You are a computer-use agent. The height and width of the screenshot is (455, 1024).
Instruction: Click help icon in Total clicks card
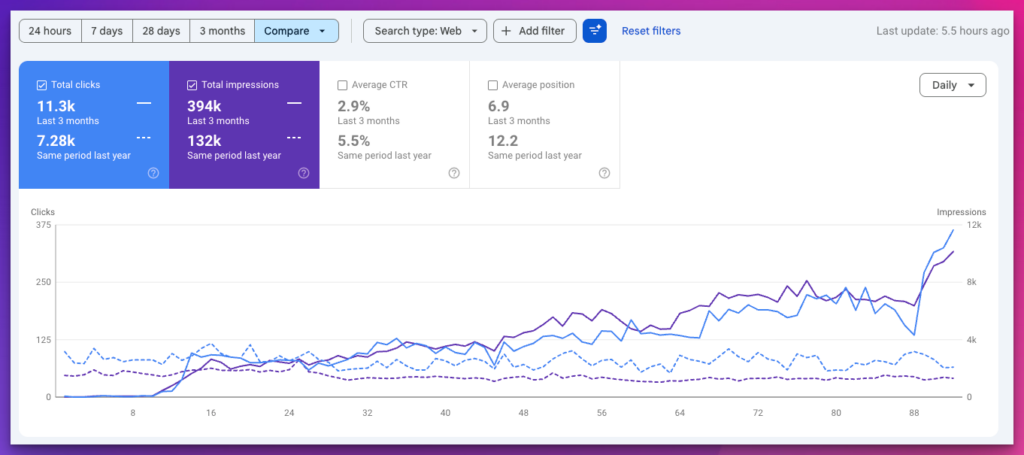[x=153, y=173]
